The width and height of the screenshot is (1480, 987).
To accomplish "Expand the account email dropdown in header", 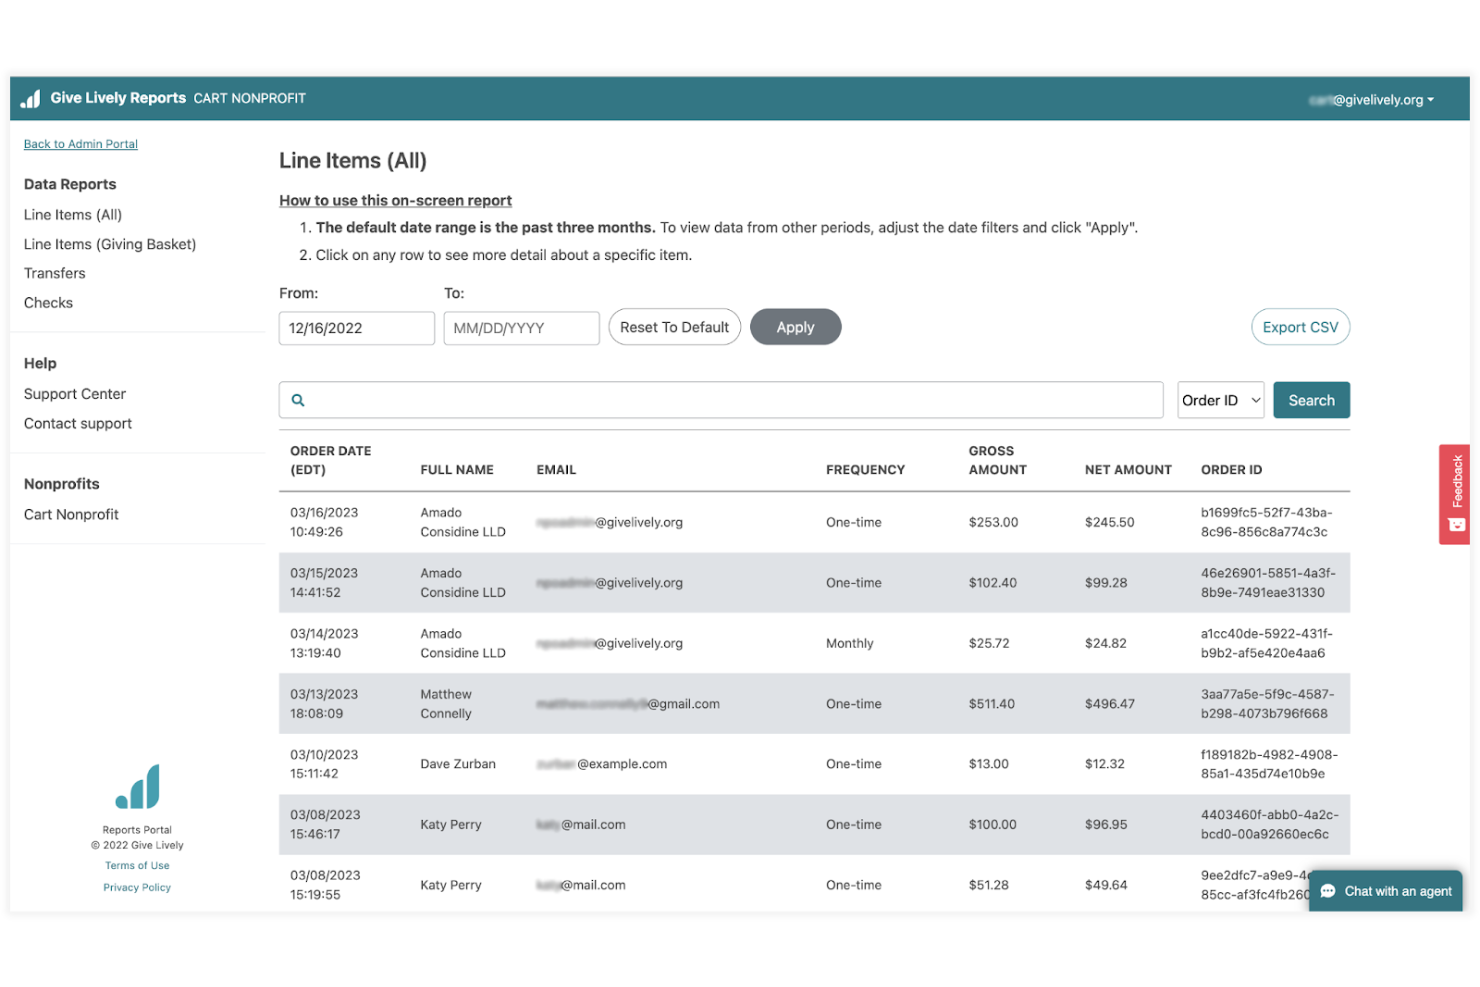I will click(x=1371, y=100).
